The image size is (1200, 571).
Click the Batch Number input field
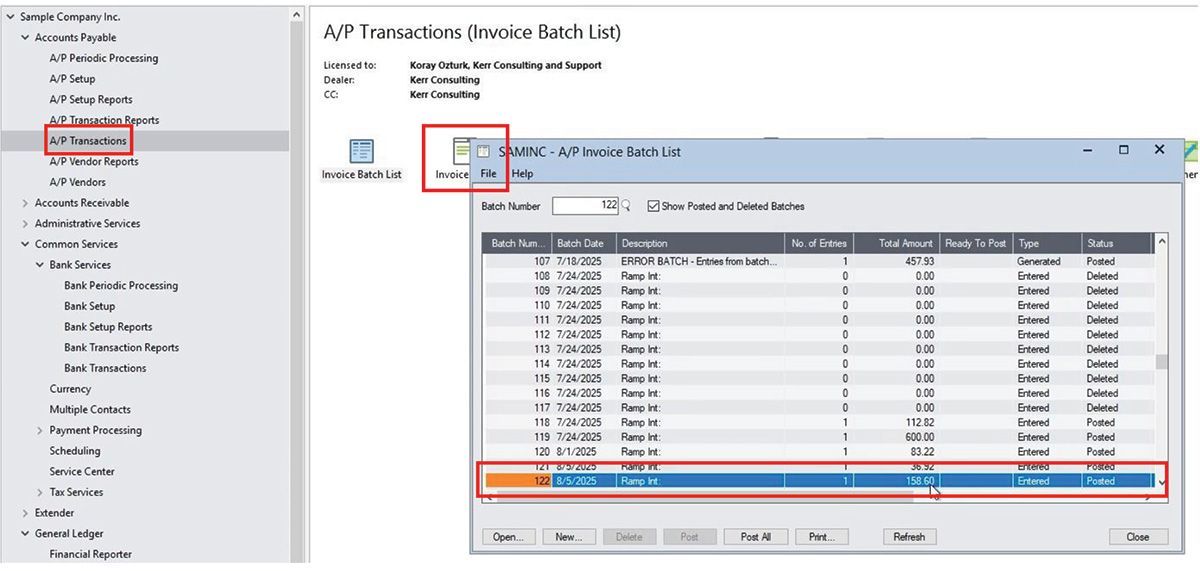point(585,206)
